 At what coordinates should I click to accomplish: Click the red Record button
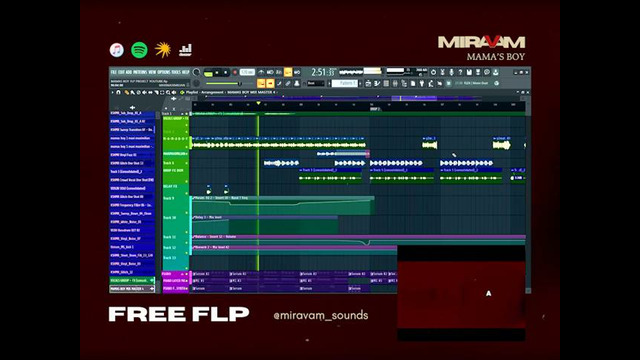pos(235,72)
